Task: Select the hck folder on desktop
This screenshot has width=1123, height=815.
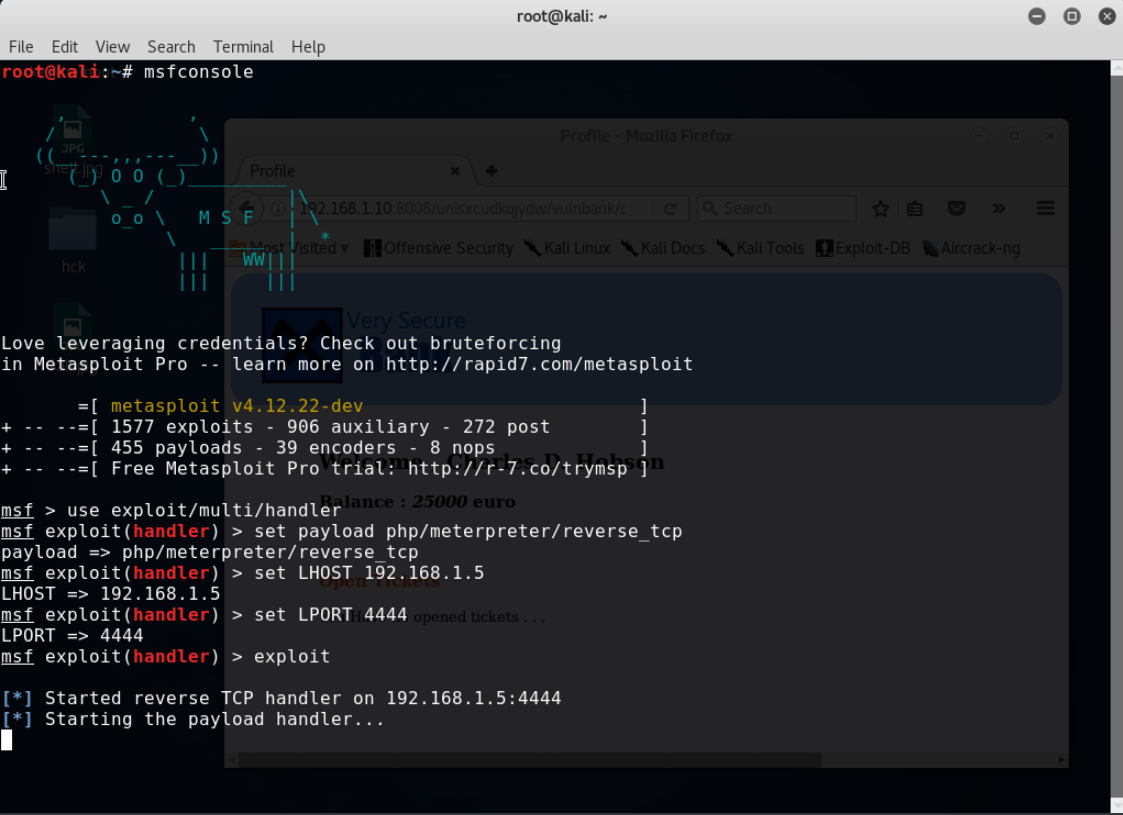Action: (x=73, y=242)
